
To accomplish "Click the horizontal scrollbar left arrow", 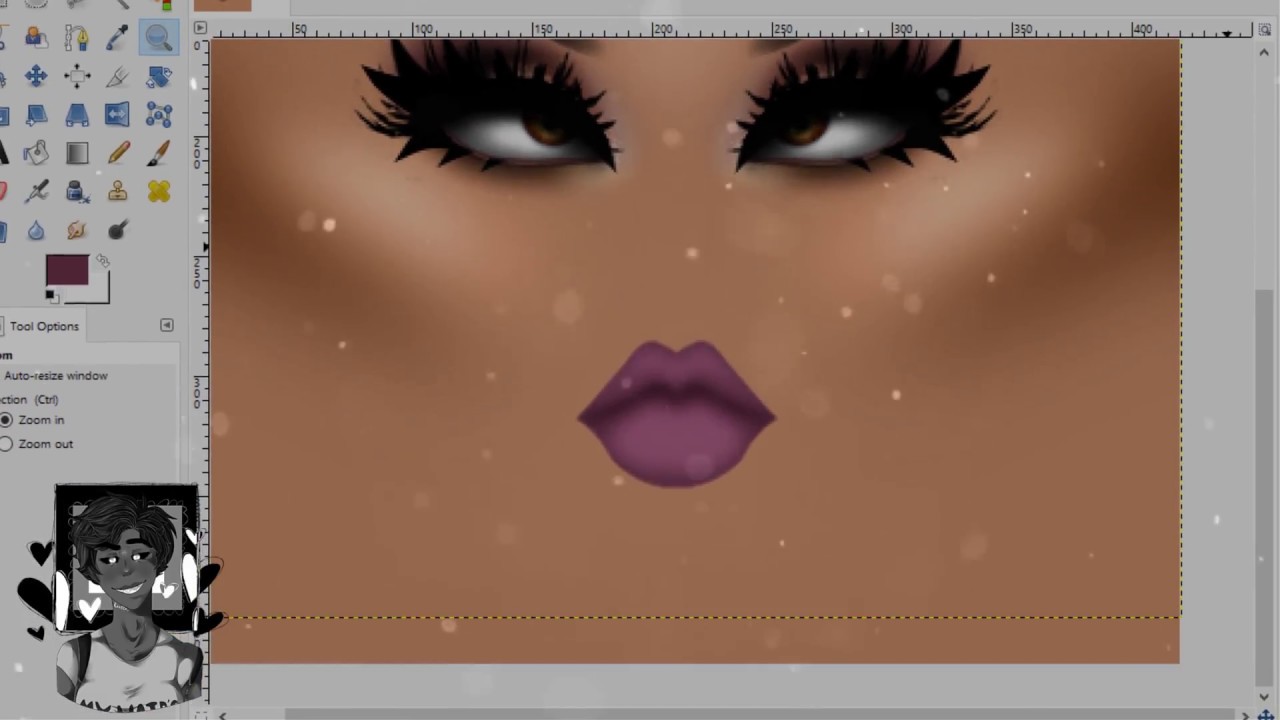I will pos(222,715).
